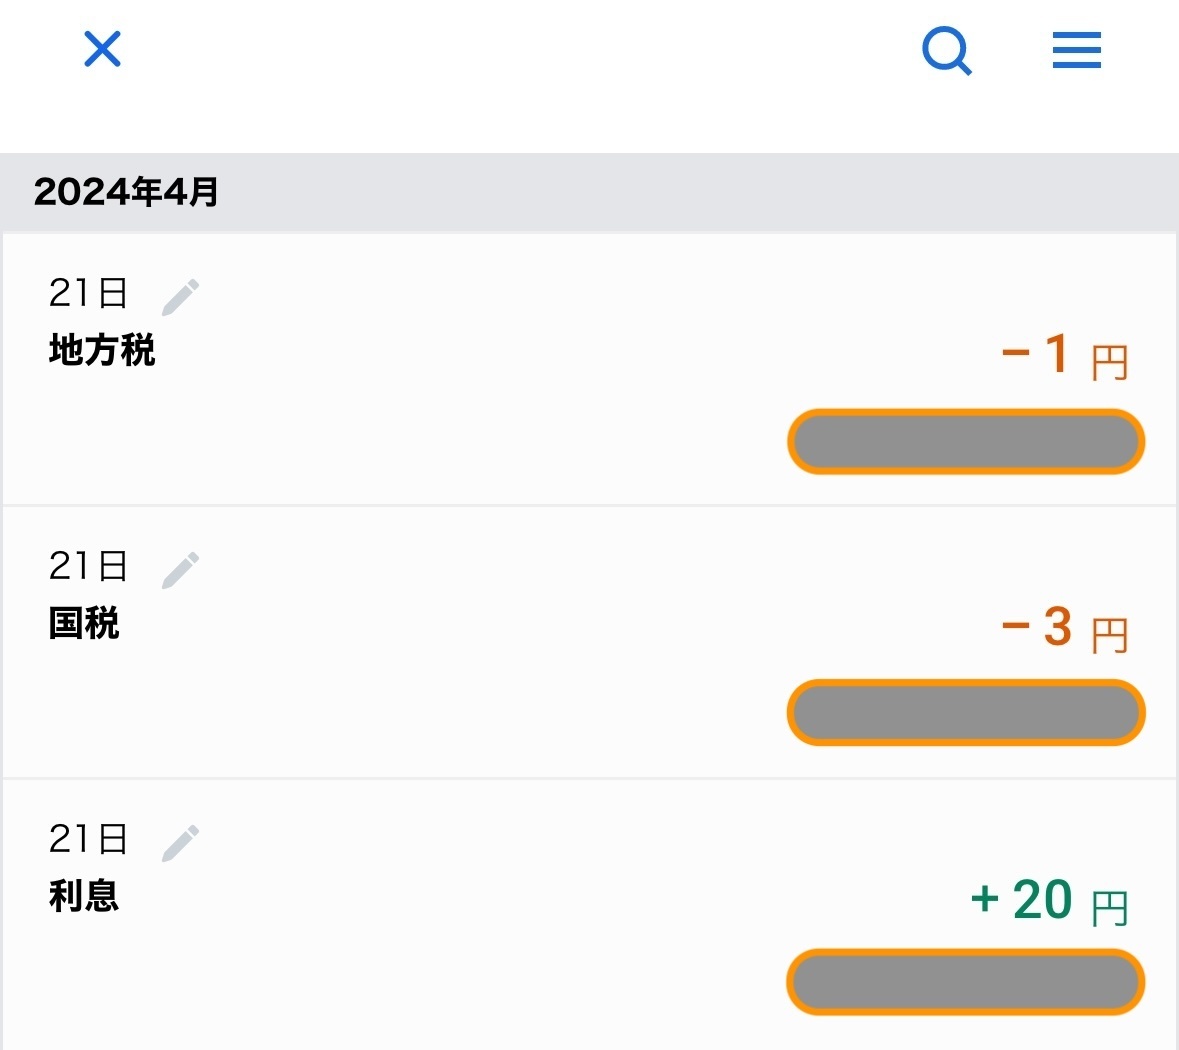Select the 利息 transaction title
Viewport: 1179px width, 1050px height.
[x=83, y=896]
